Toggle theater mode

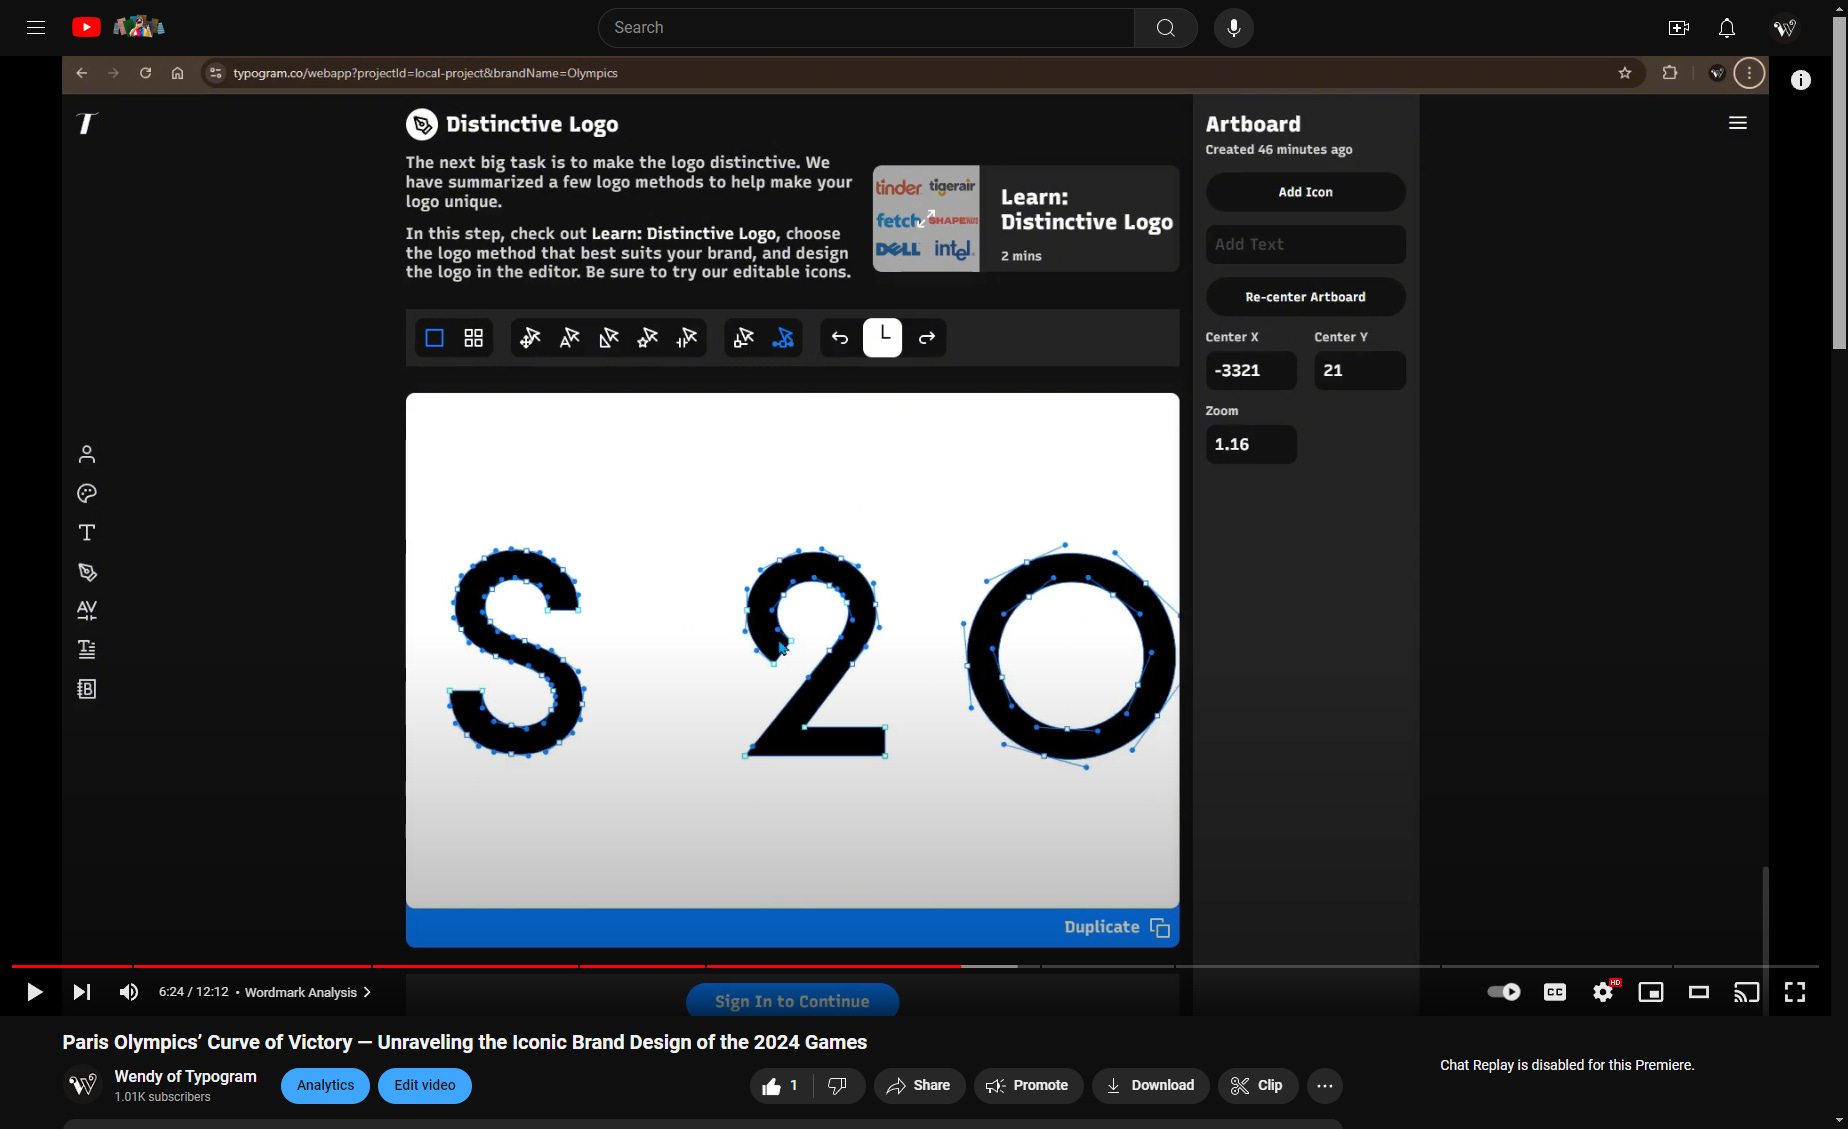point(1699,992)
